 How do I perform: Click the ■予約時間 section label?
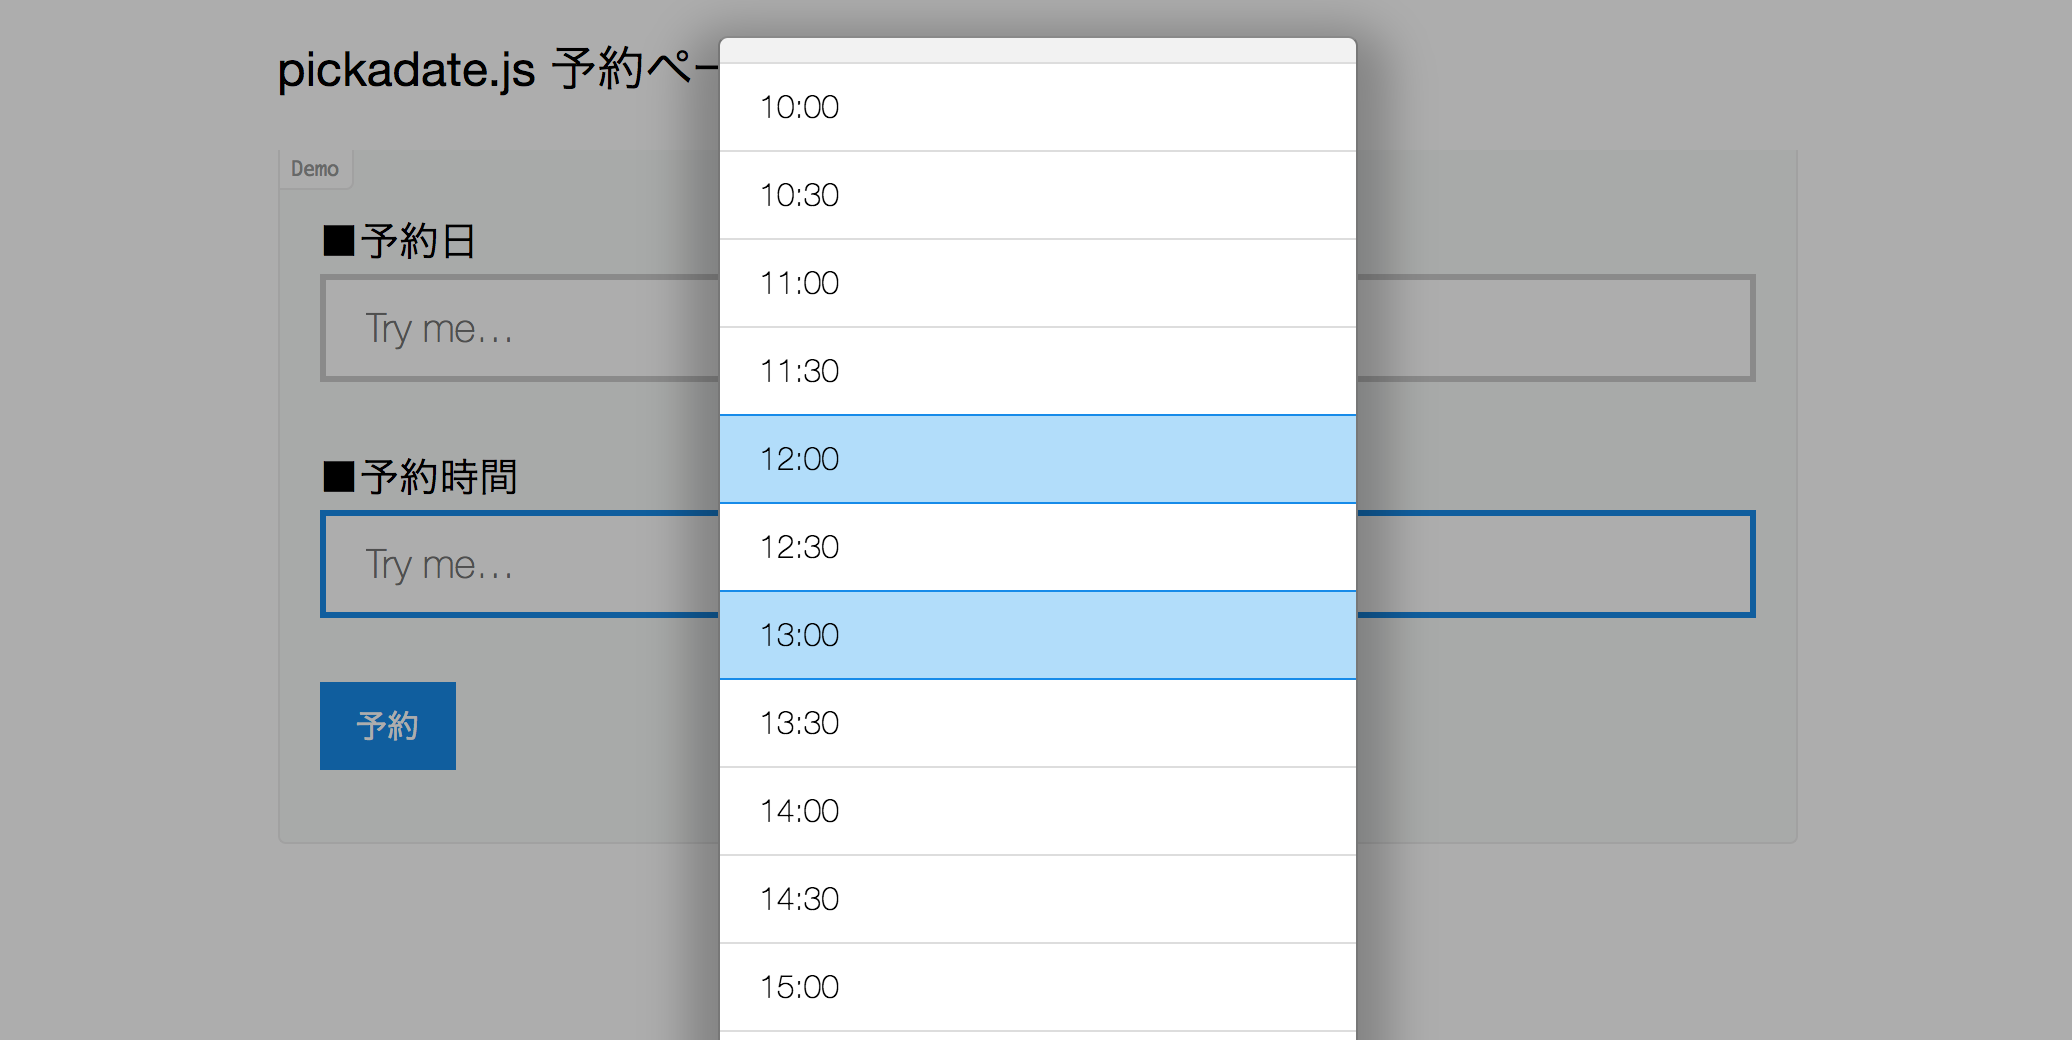pos(418,478)
